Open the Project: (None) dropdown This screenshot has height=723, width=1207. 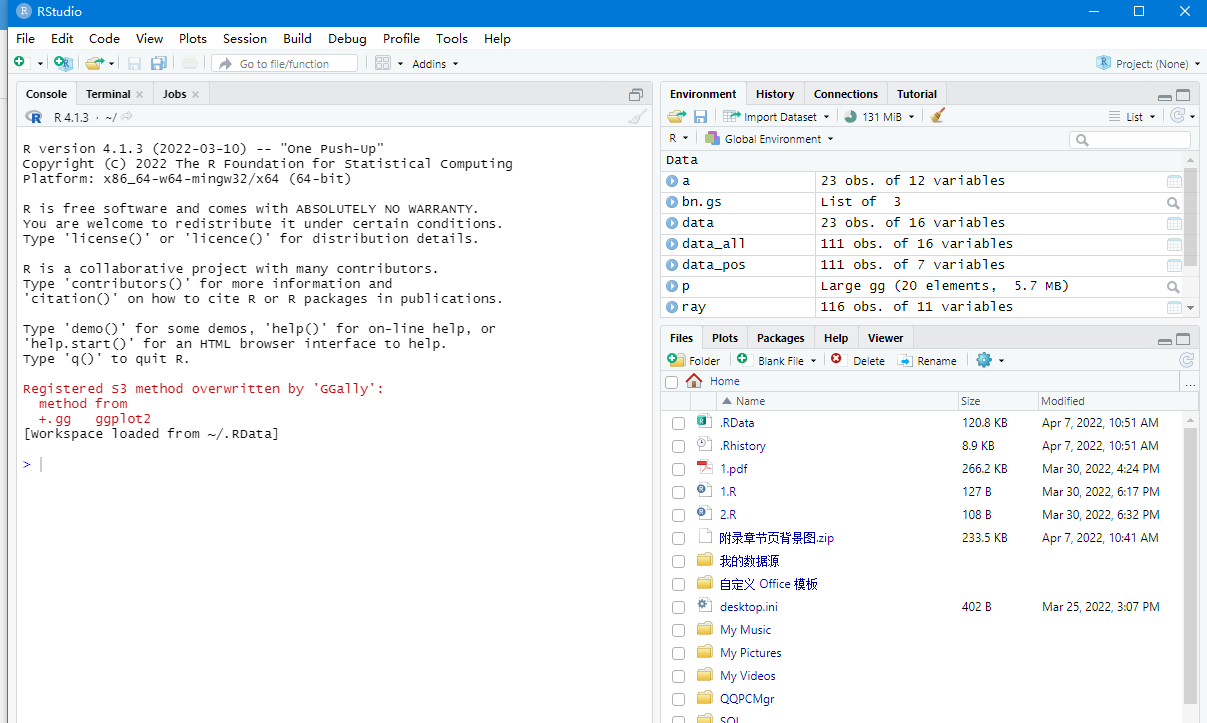pos(1148,63)
